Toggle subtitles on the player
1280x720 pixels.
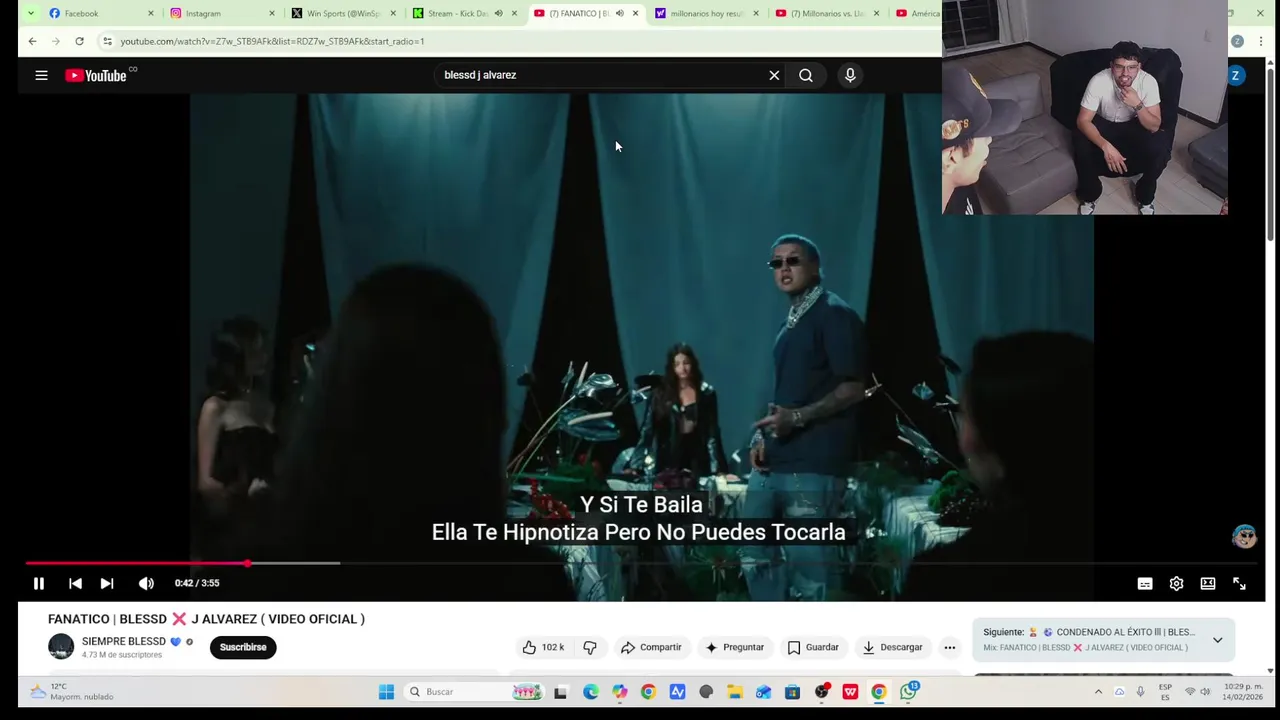(1145, 584)
